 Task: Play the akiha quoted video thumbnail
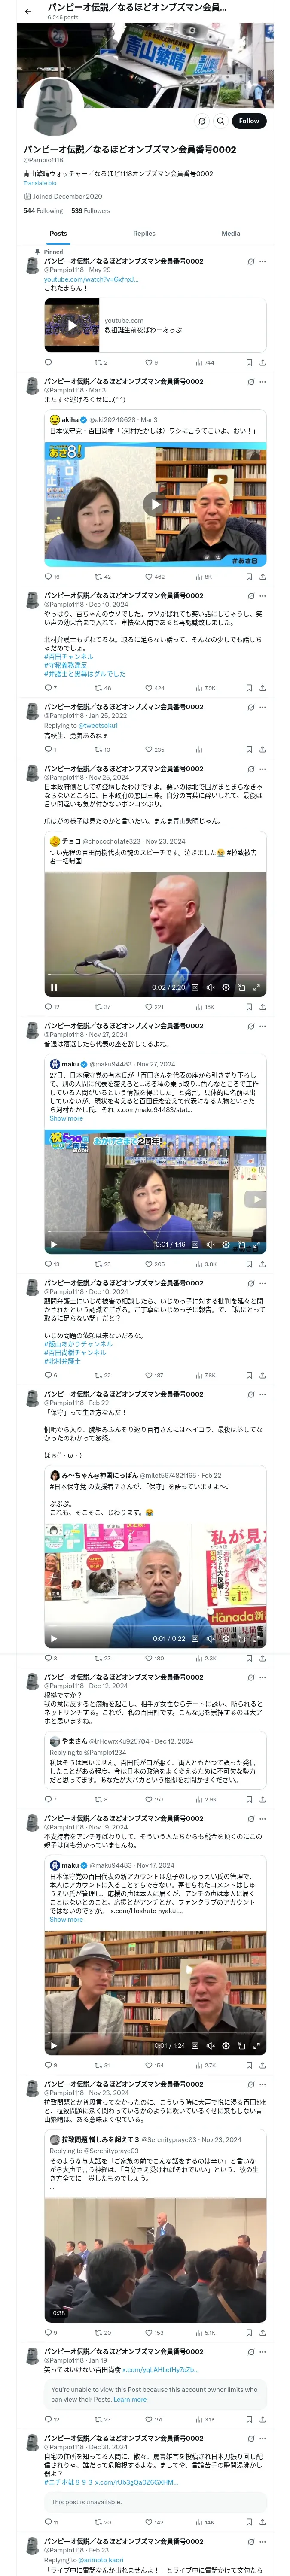click(x=155, y=504)
